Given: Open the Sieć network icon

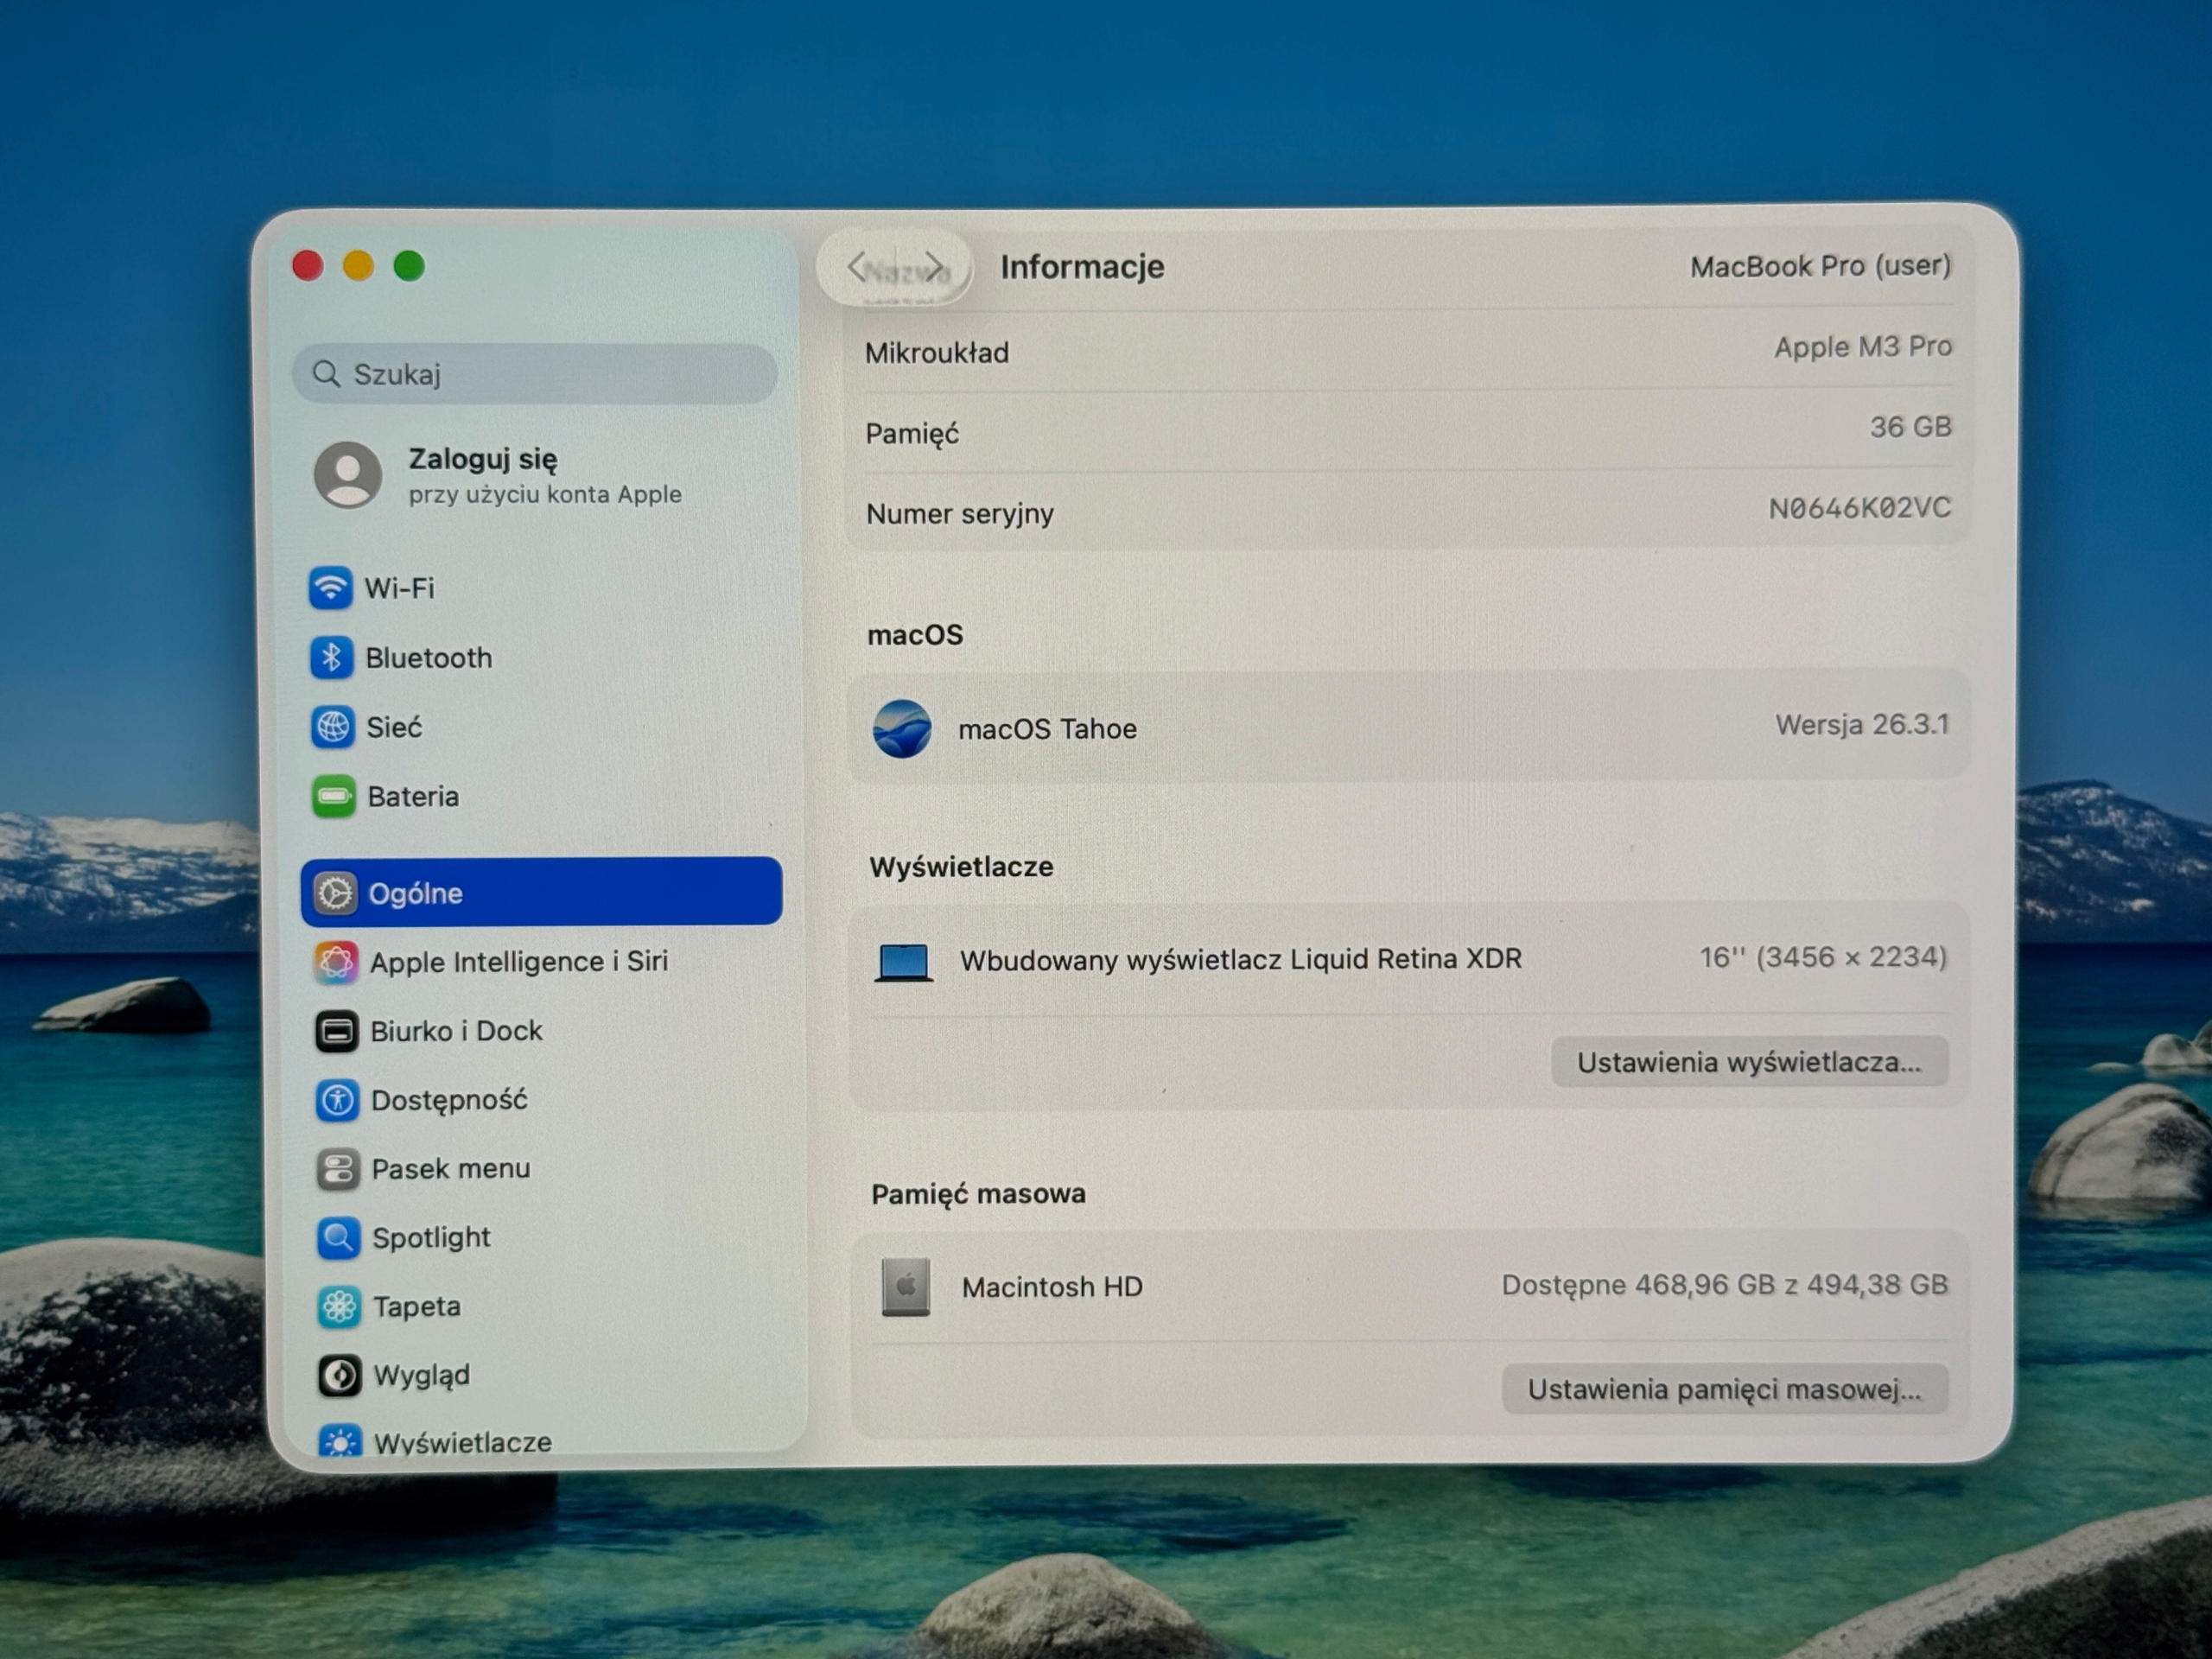Looking at the screenshot, I should point(332,727).
